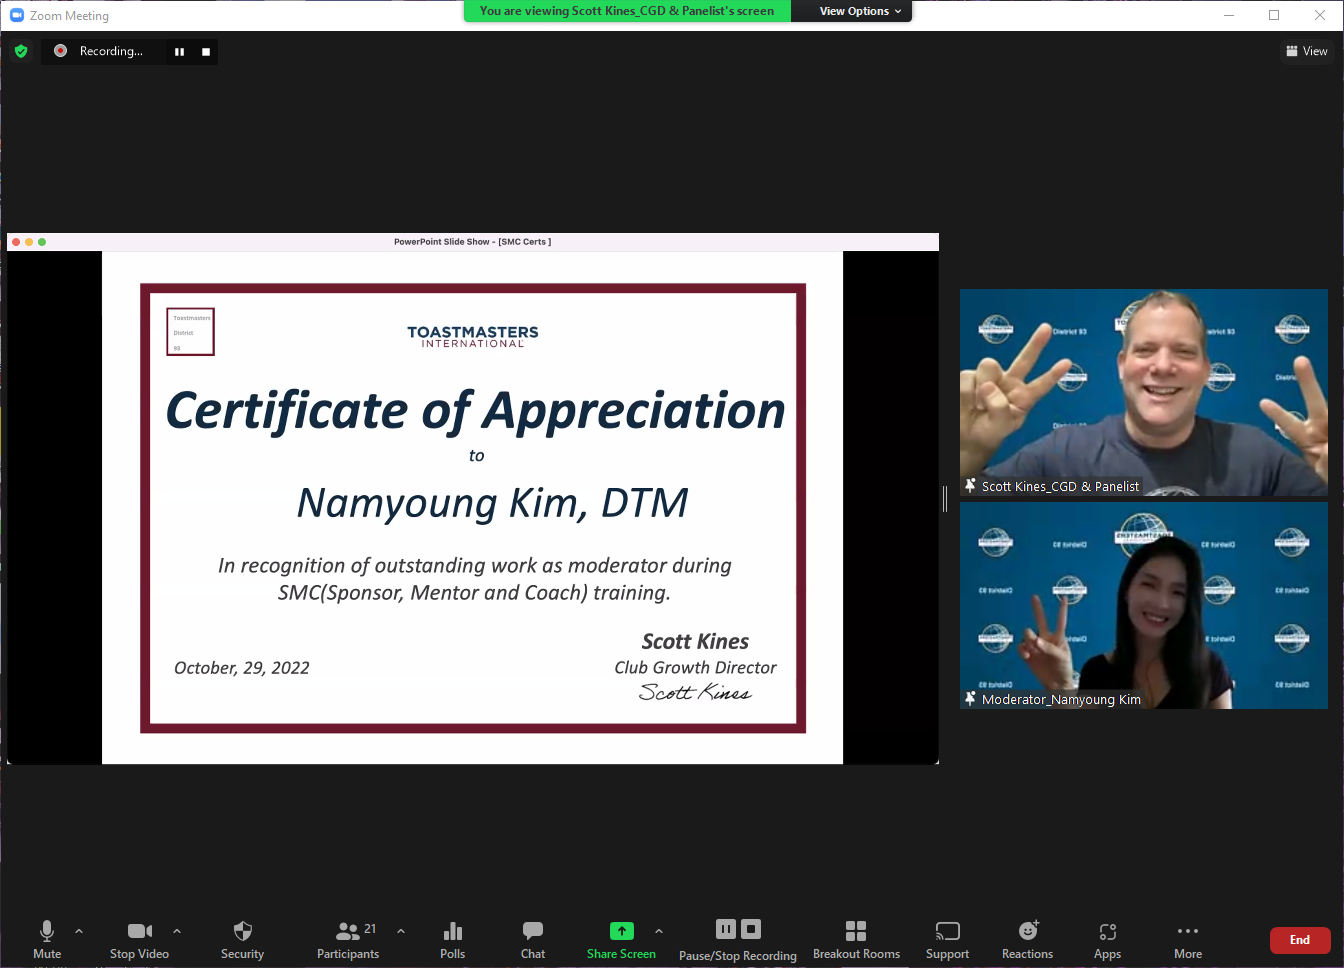
Task: Click the pin icon on Namyoung Kim tile
Action: pos(970,698)
